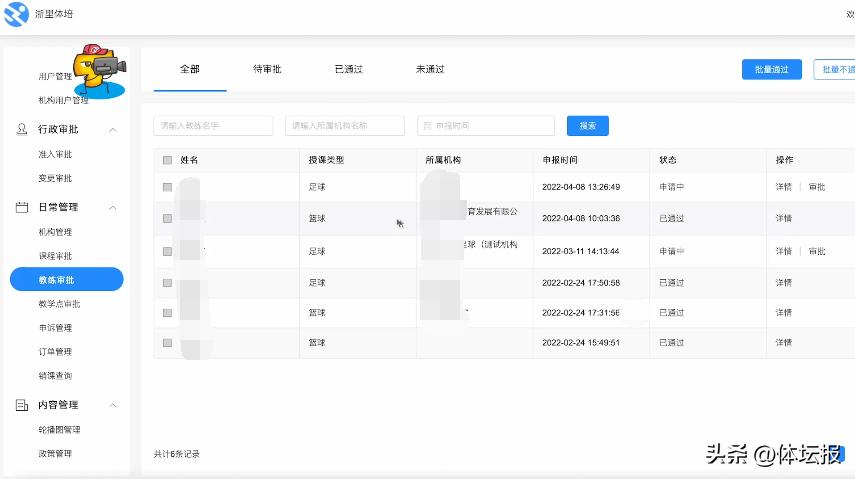The width and height of the screenshot is (855, 479).
Task: Click the 内容管理 document icon in sidebar
Action: coord(23,405)
